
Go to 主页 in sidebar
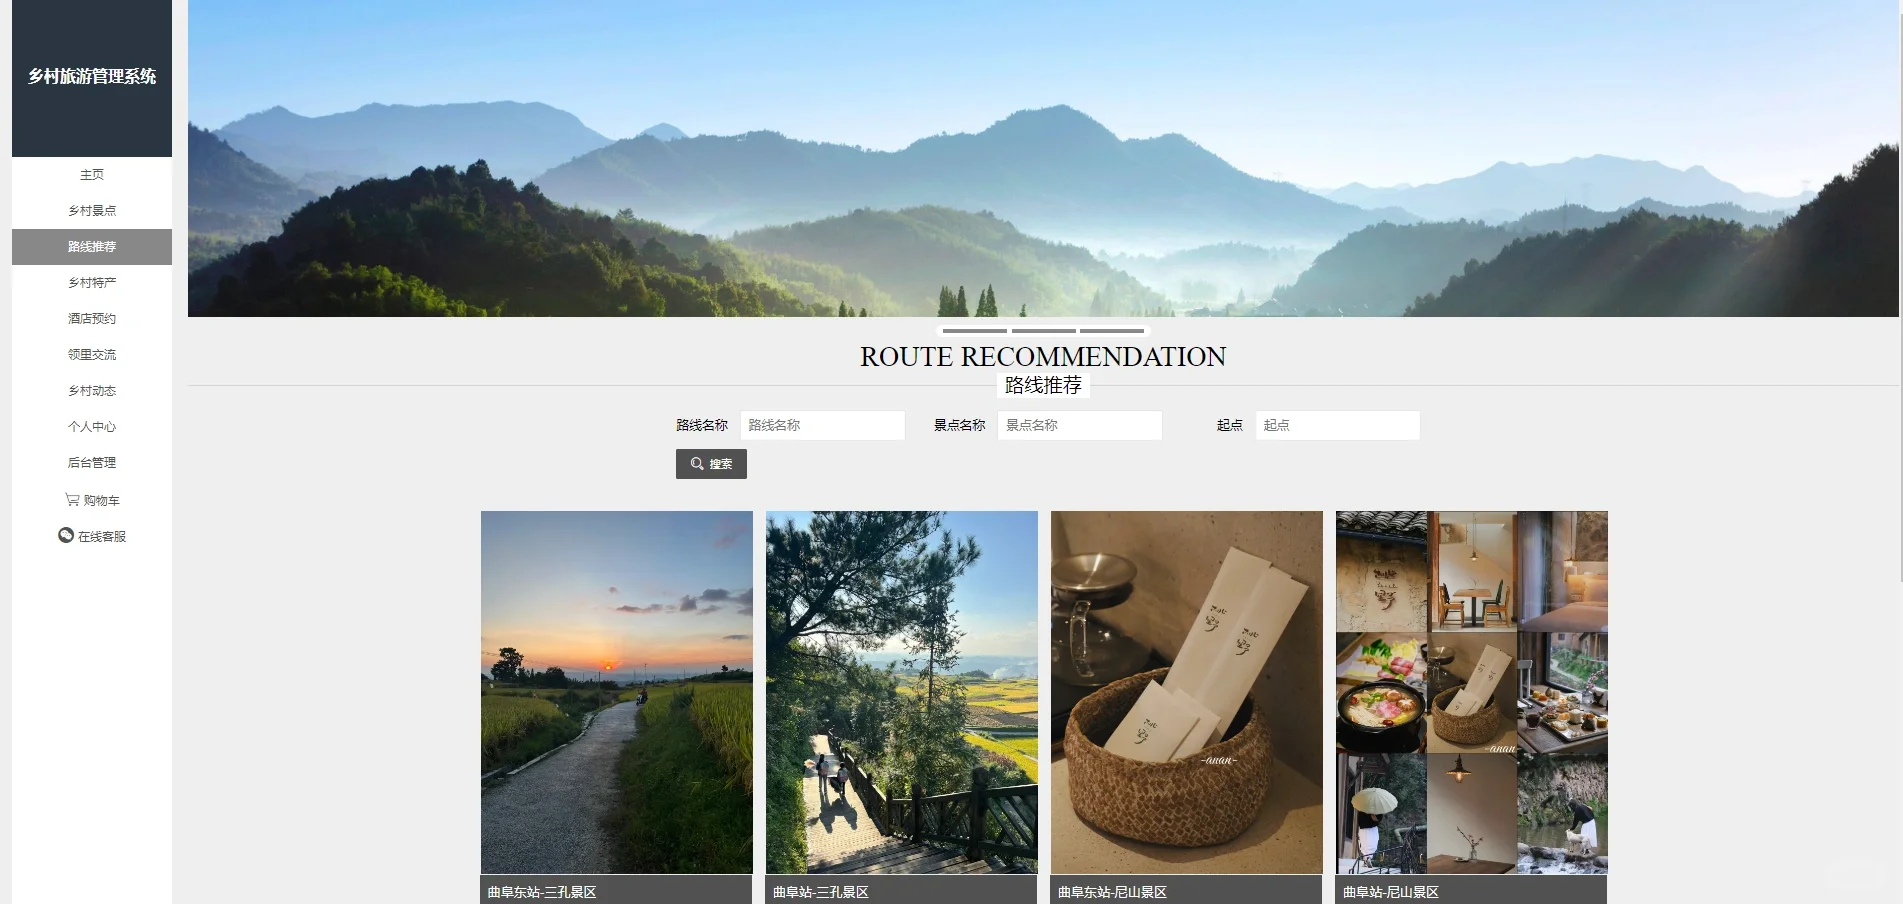point(92,175)
